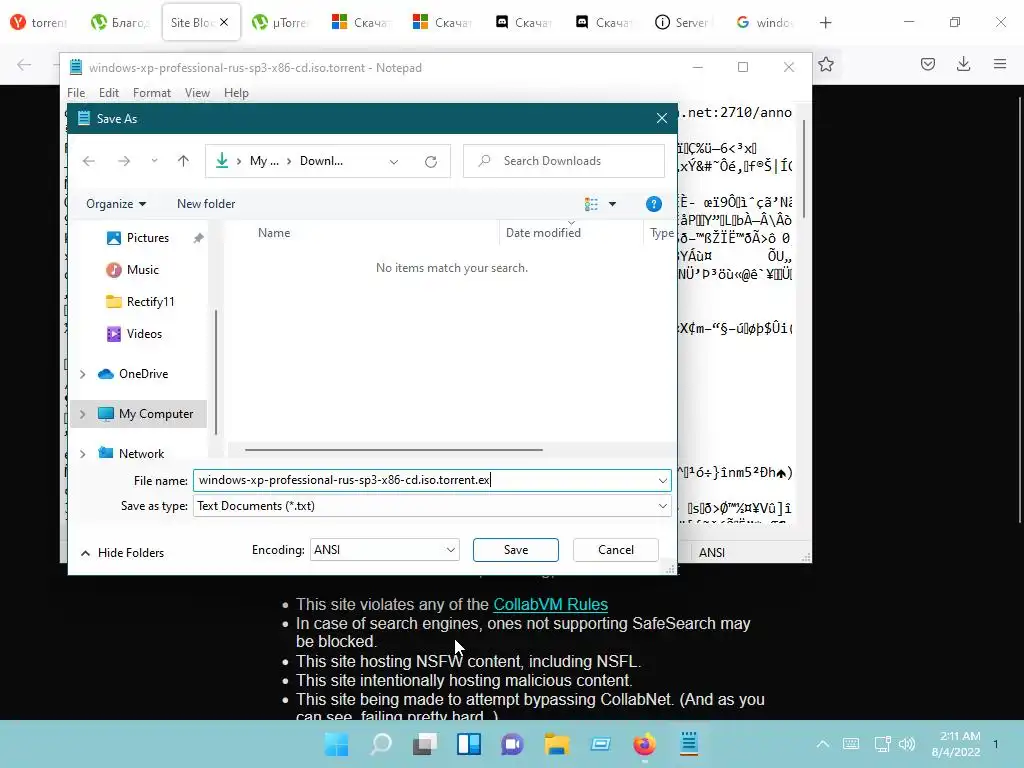Open the Pocket save icon
The image size is (1024, 768).
928,64
